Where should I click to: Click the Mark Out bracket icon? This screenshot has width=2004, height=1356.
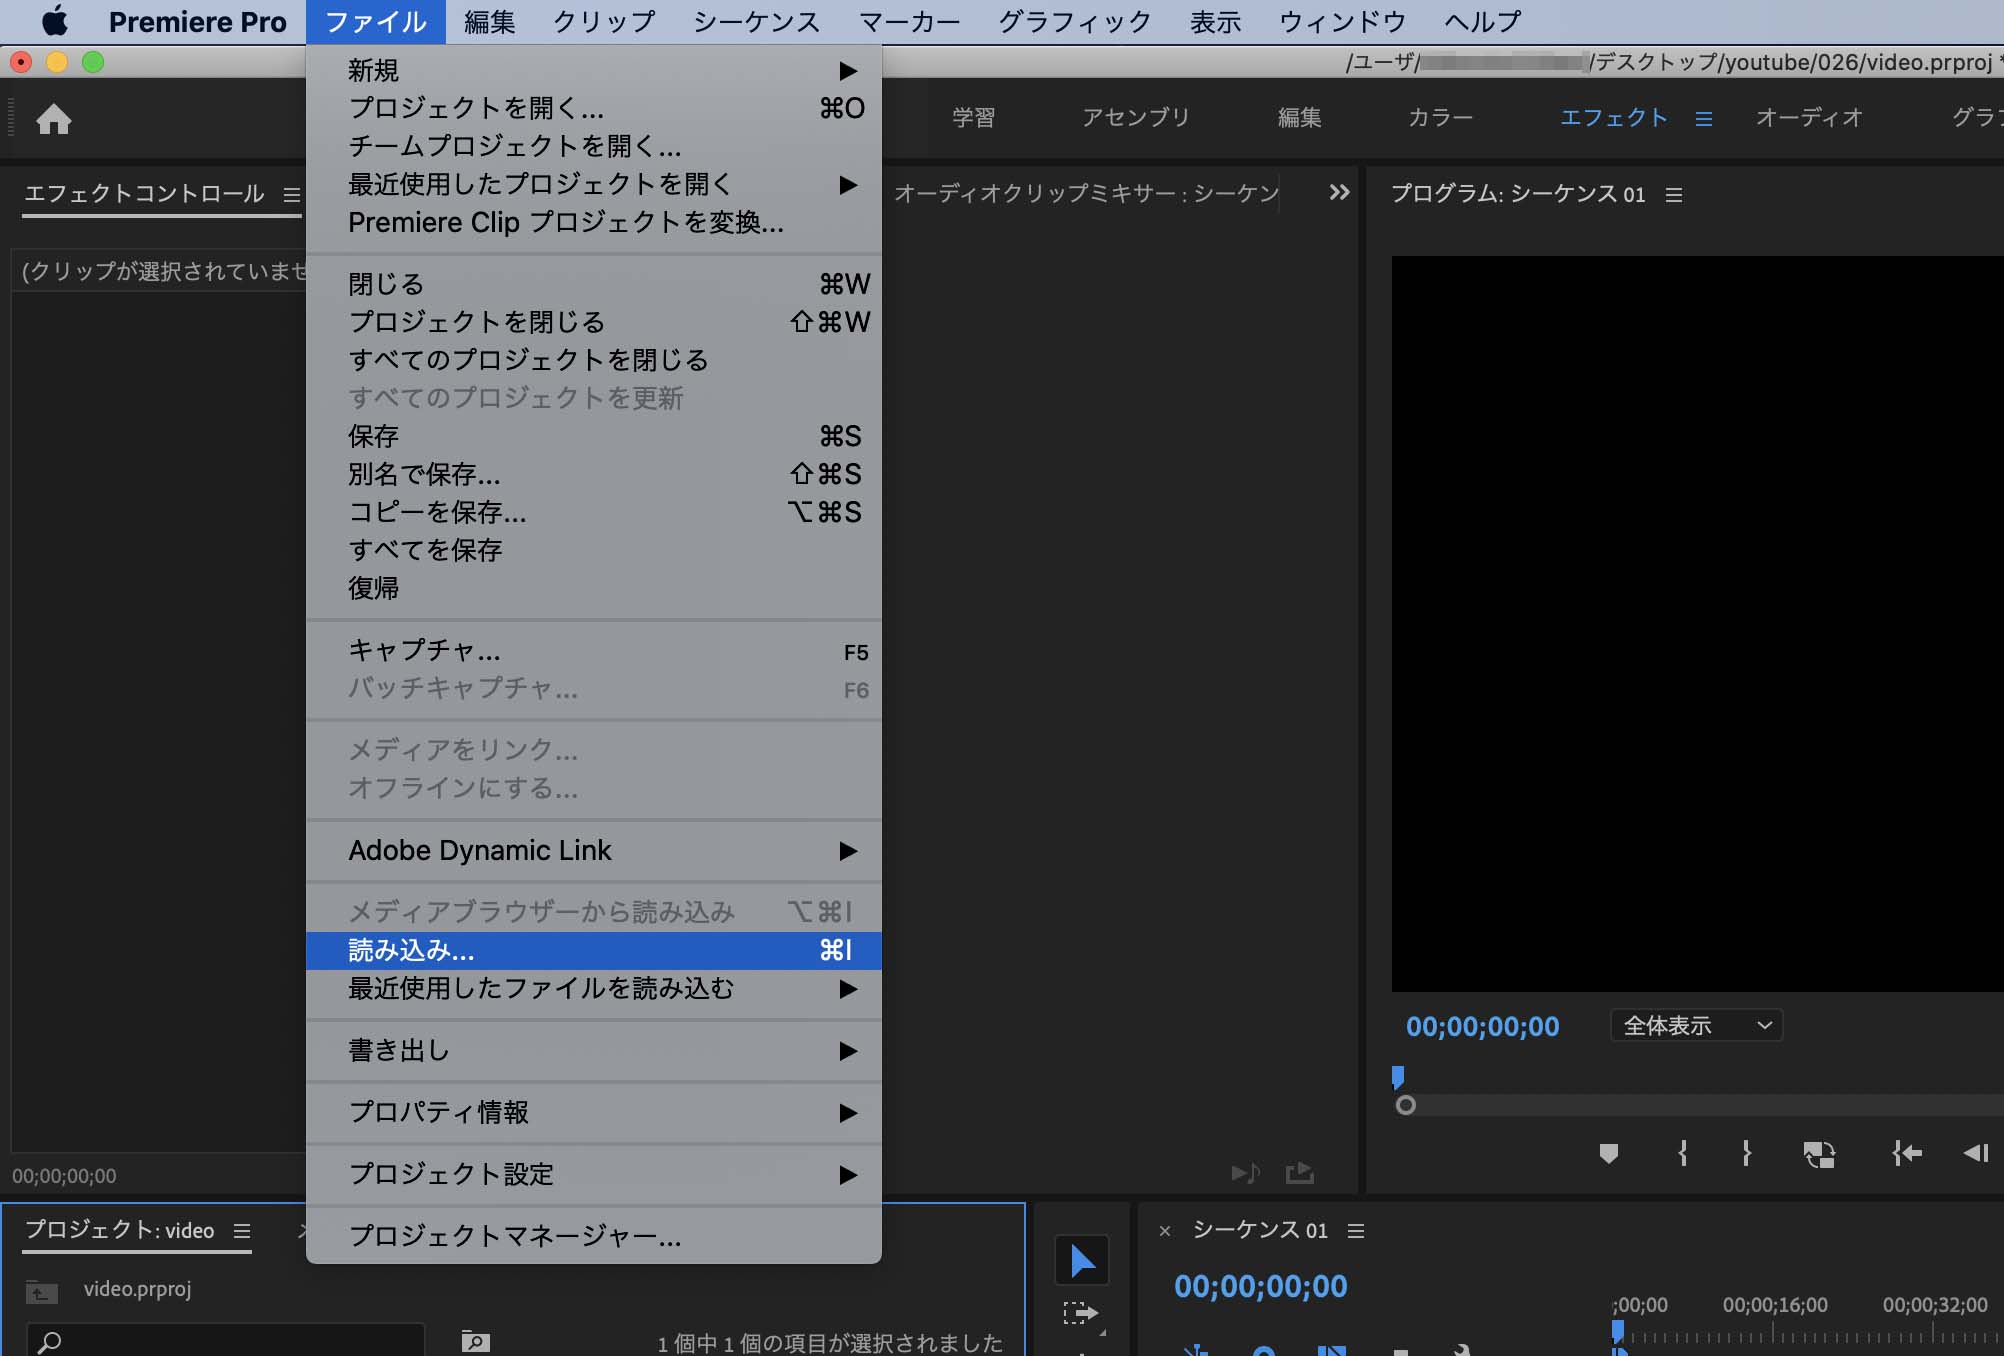coord(1746,1154)
